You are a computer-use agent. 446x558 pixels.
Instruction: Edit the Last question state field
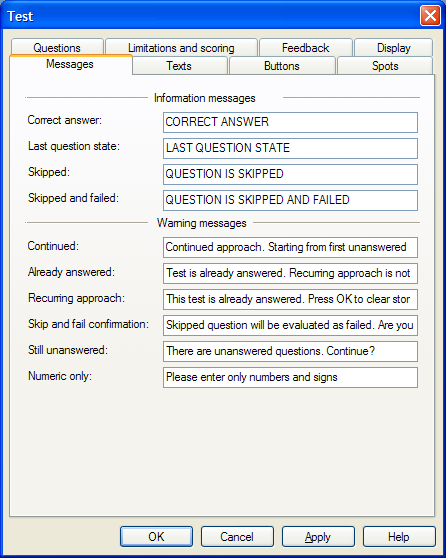290,148
